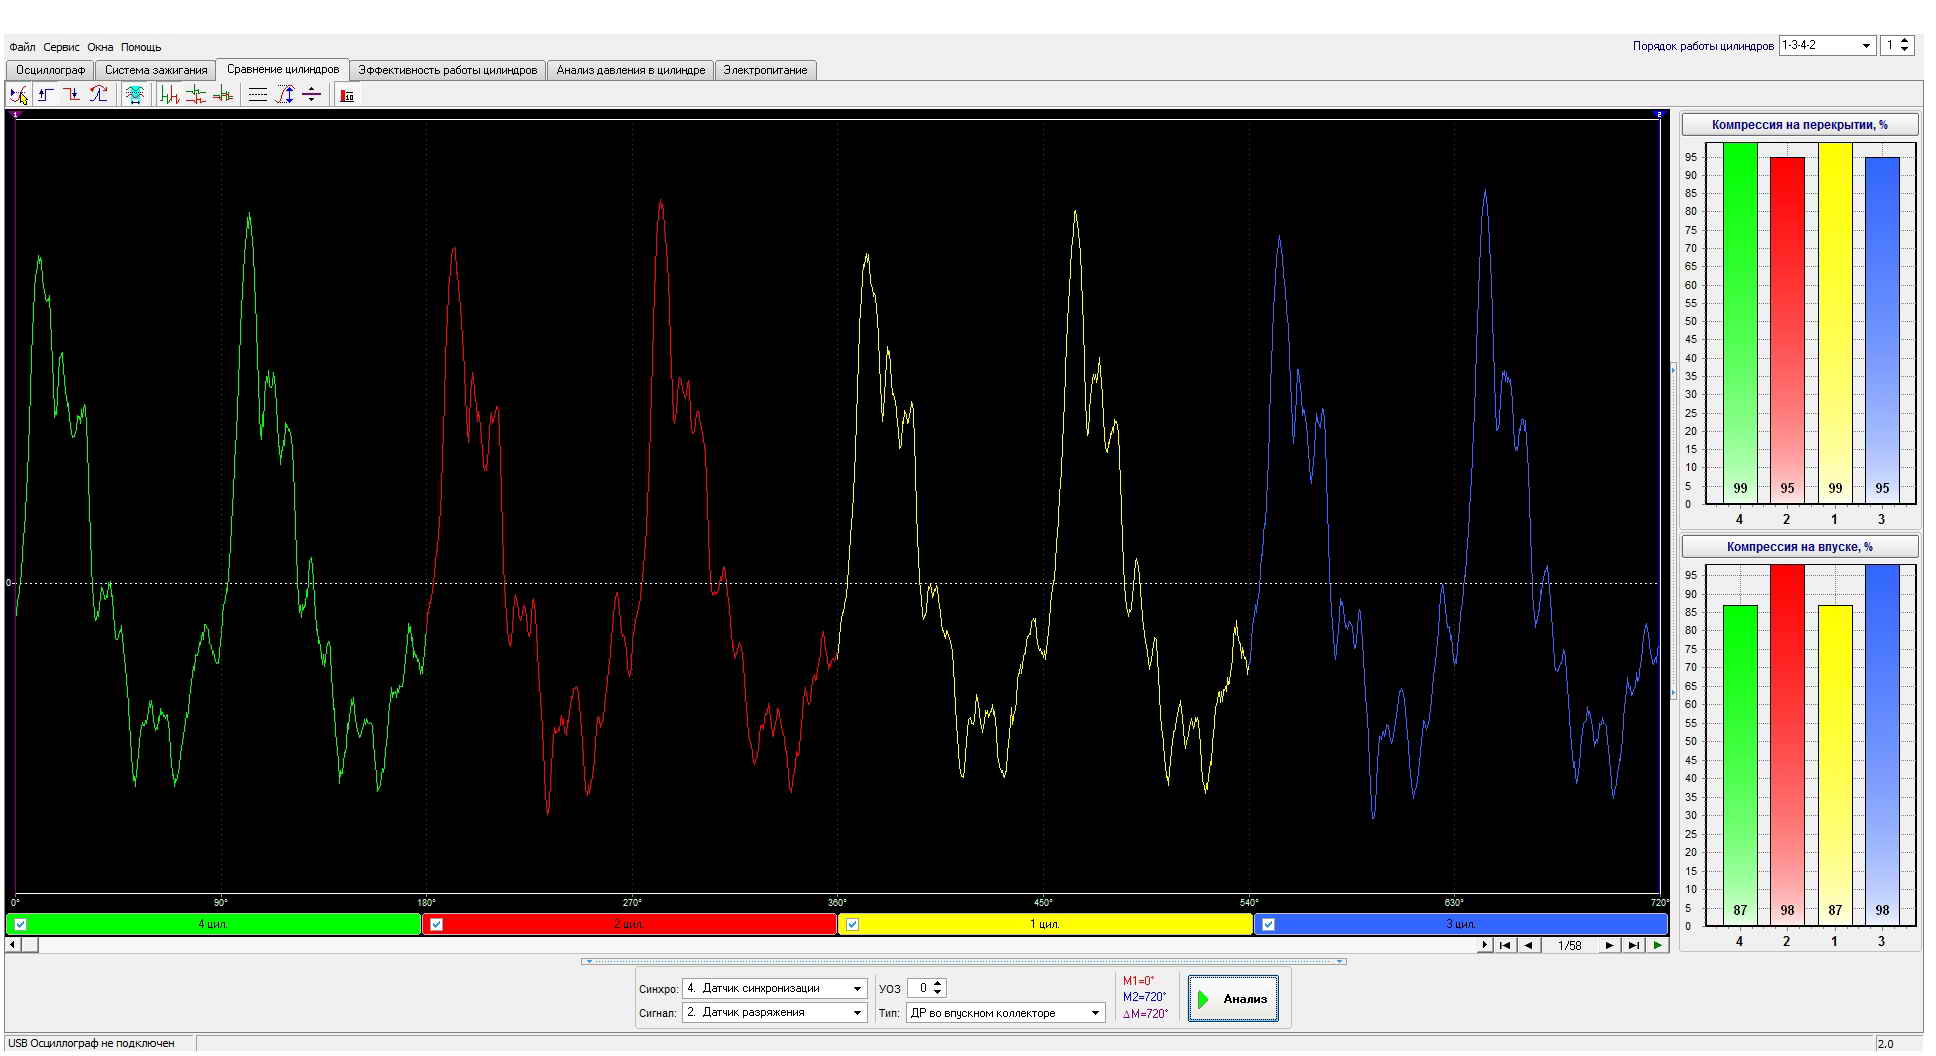Click the green play button near frame counter
This screenshot has width=1936, height=1056.
click(1658, 945)
